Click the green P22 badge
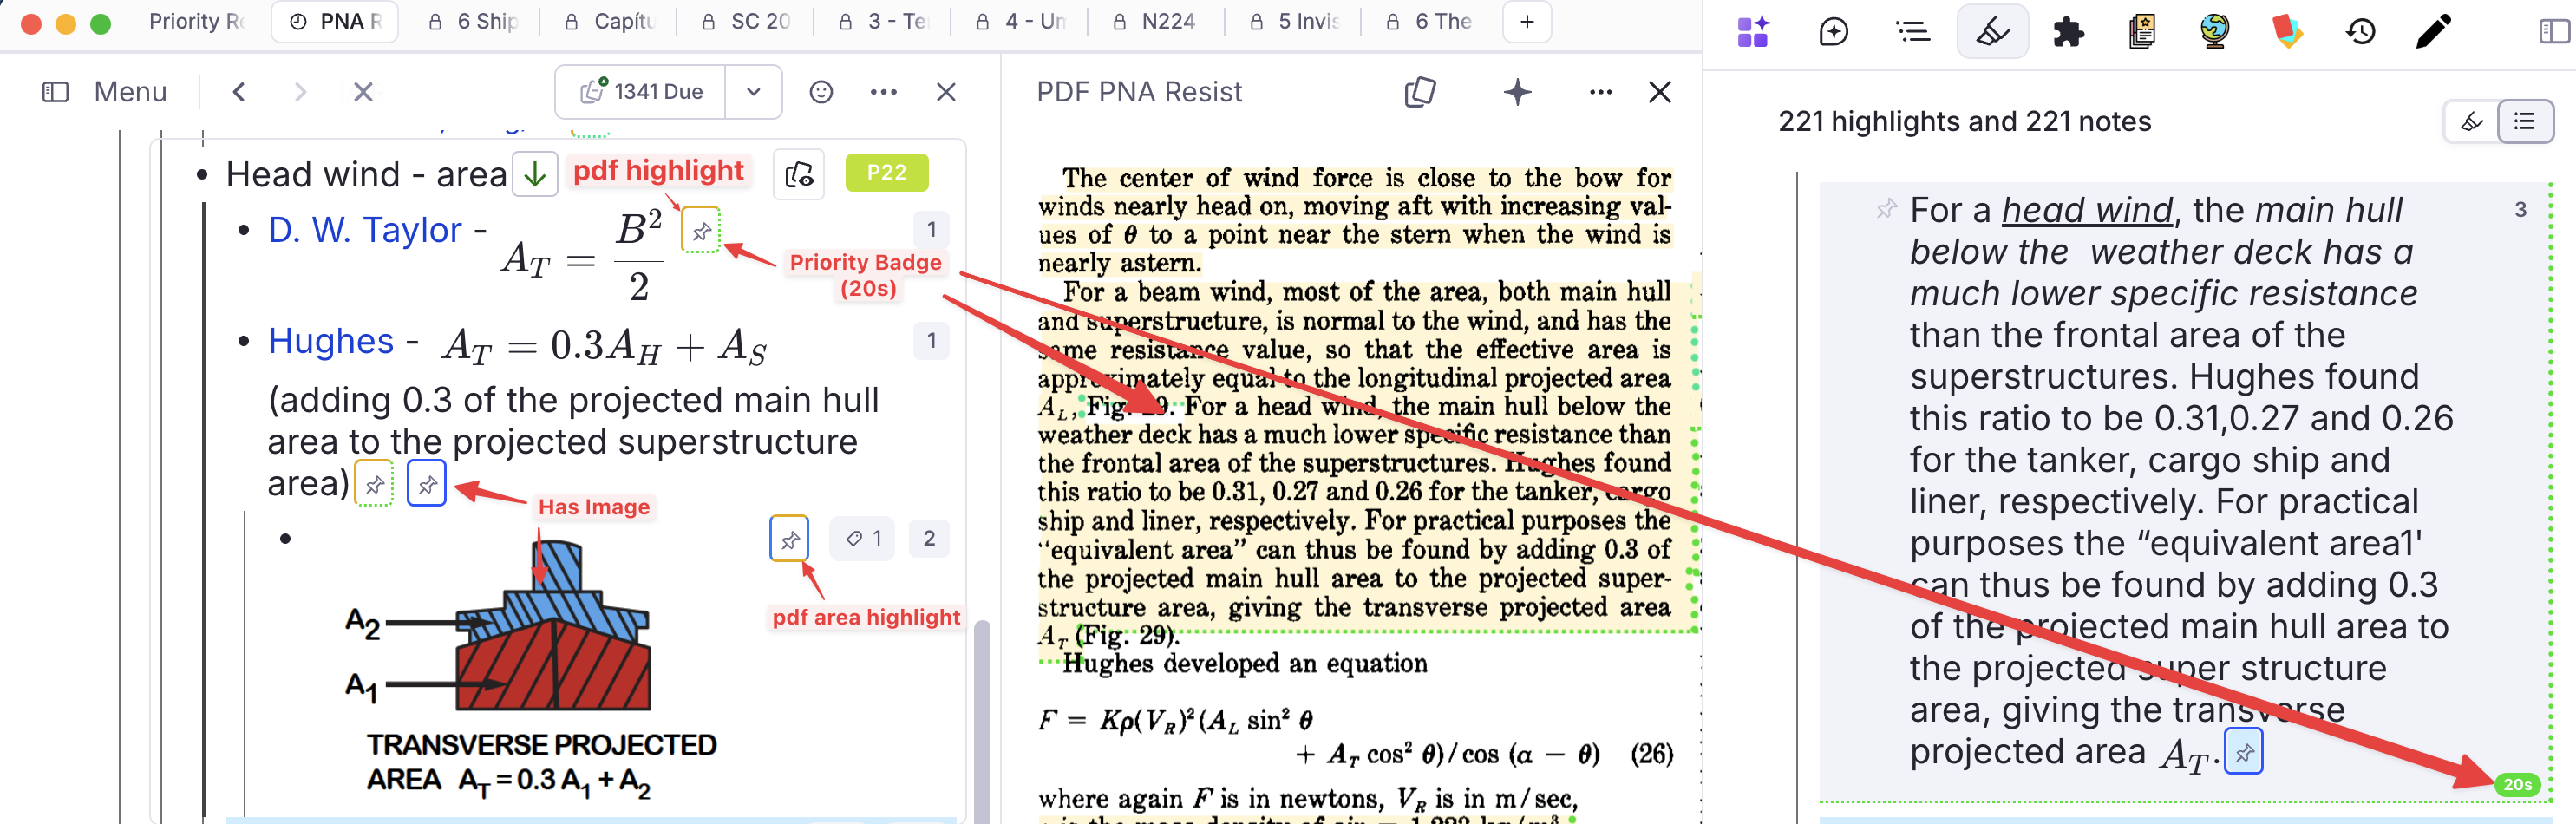This screenshot has height=824, width=2576. tap(886, 173)
